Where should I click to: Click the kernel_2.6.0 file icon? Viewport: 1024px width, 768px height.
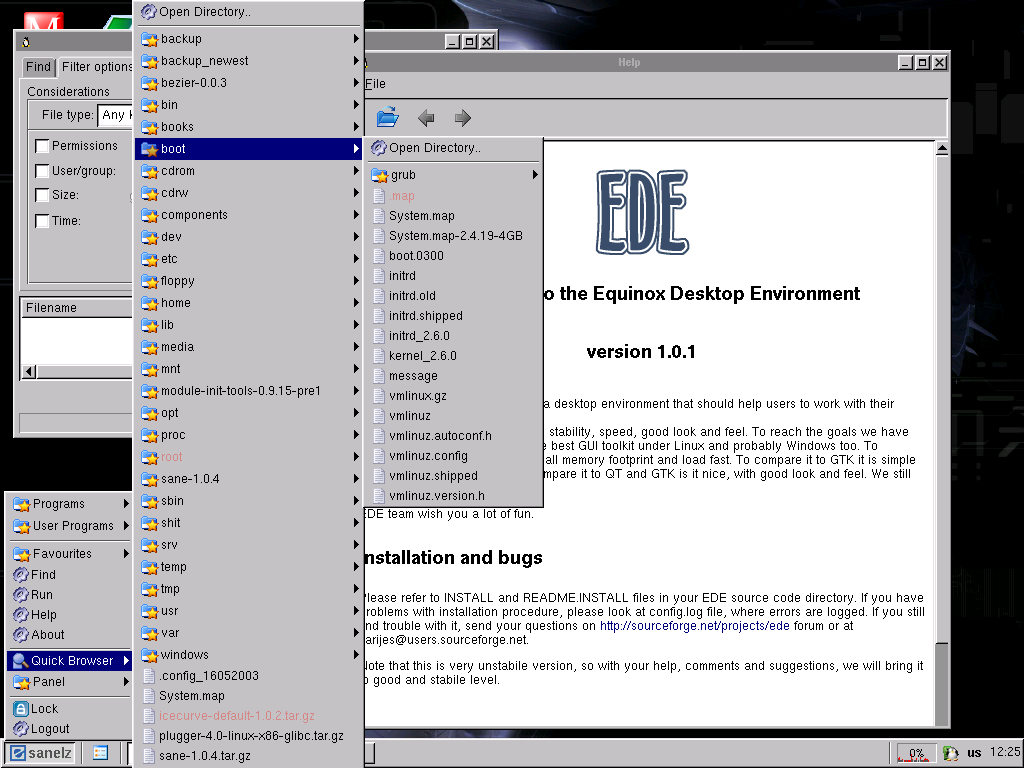[379, 356]
